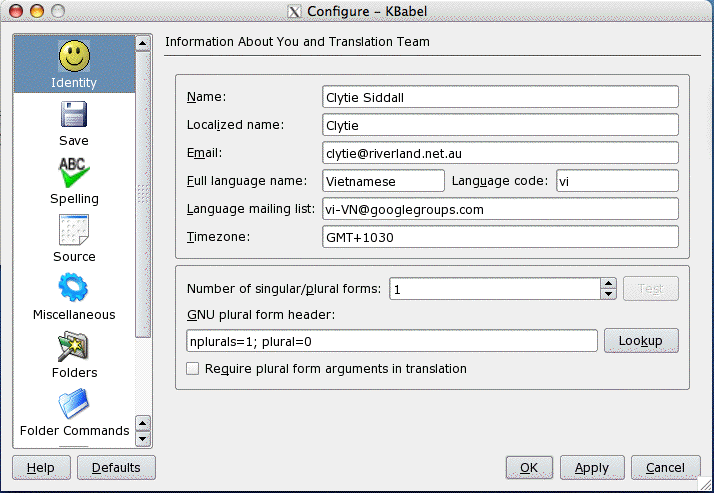Image resolution: width=714 pixels, height=493 pixels.
Task: Click the Folder Commands label in sidebar
Action: (x=74, y=431)
